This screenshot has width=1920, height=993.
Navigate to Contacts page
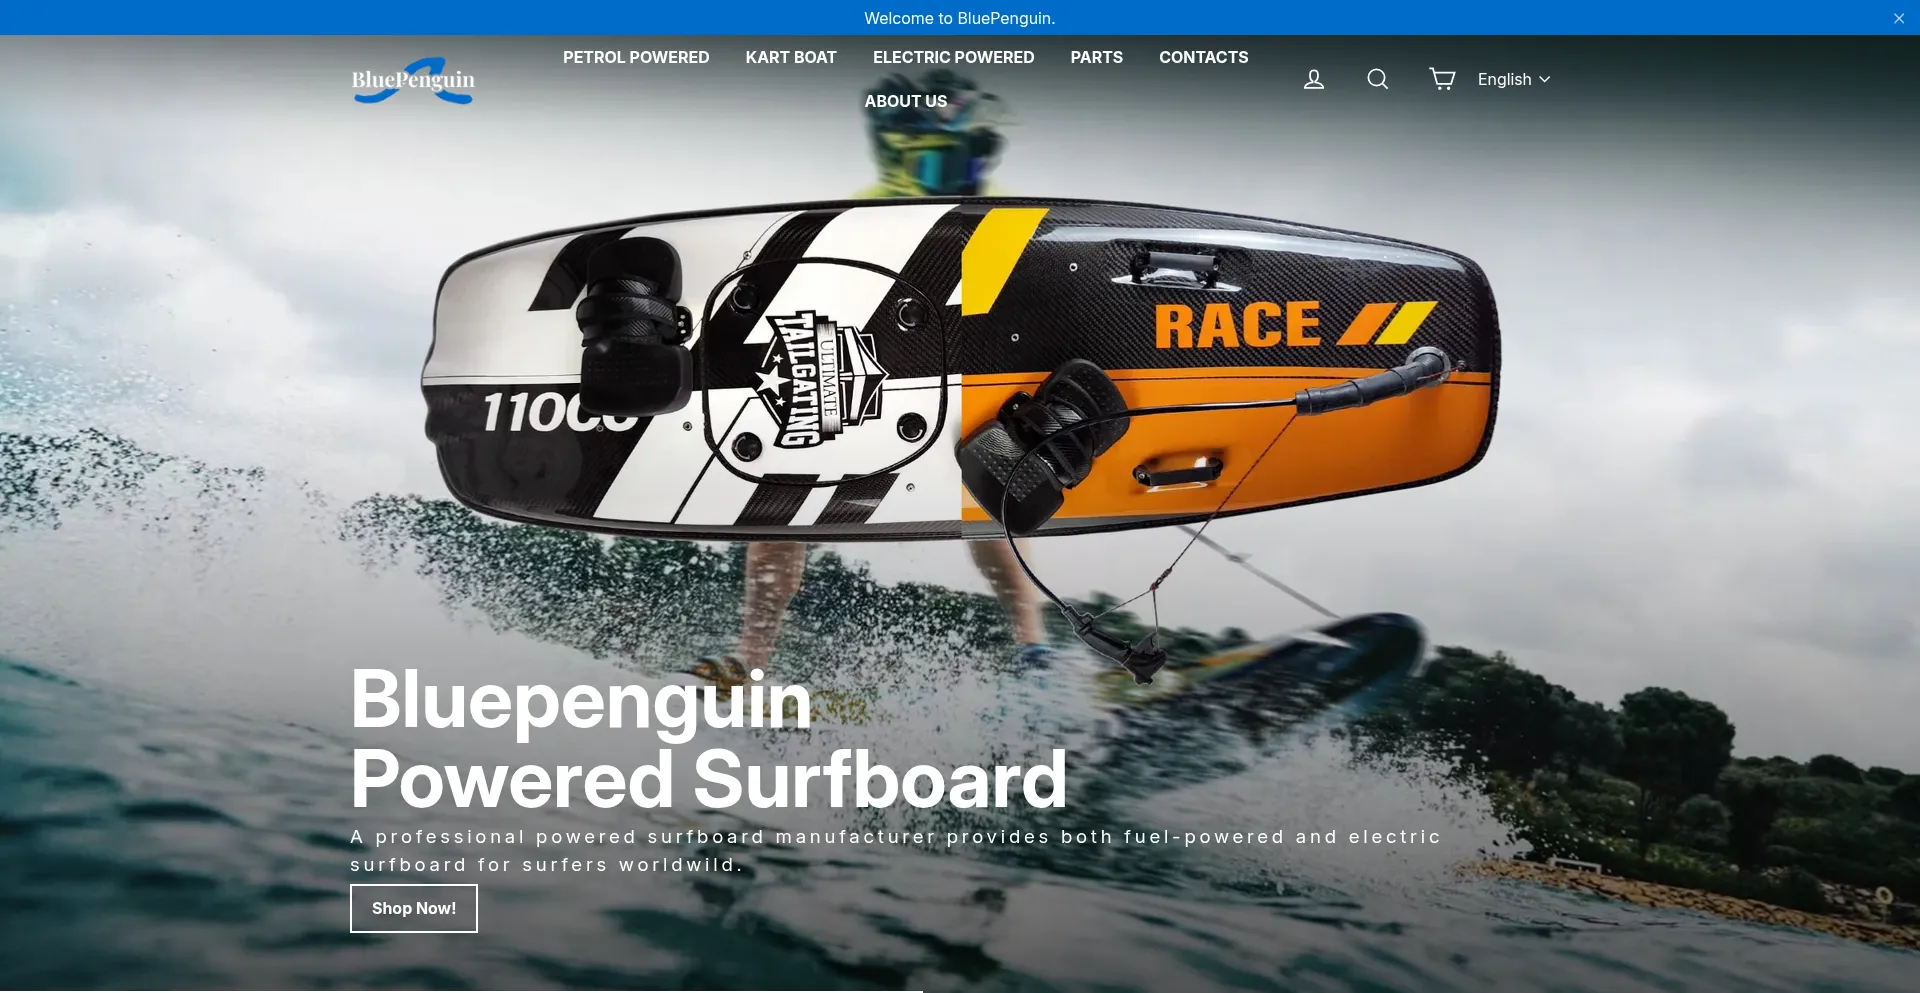(1203, 57)
